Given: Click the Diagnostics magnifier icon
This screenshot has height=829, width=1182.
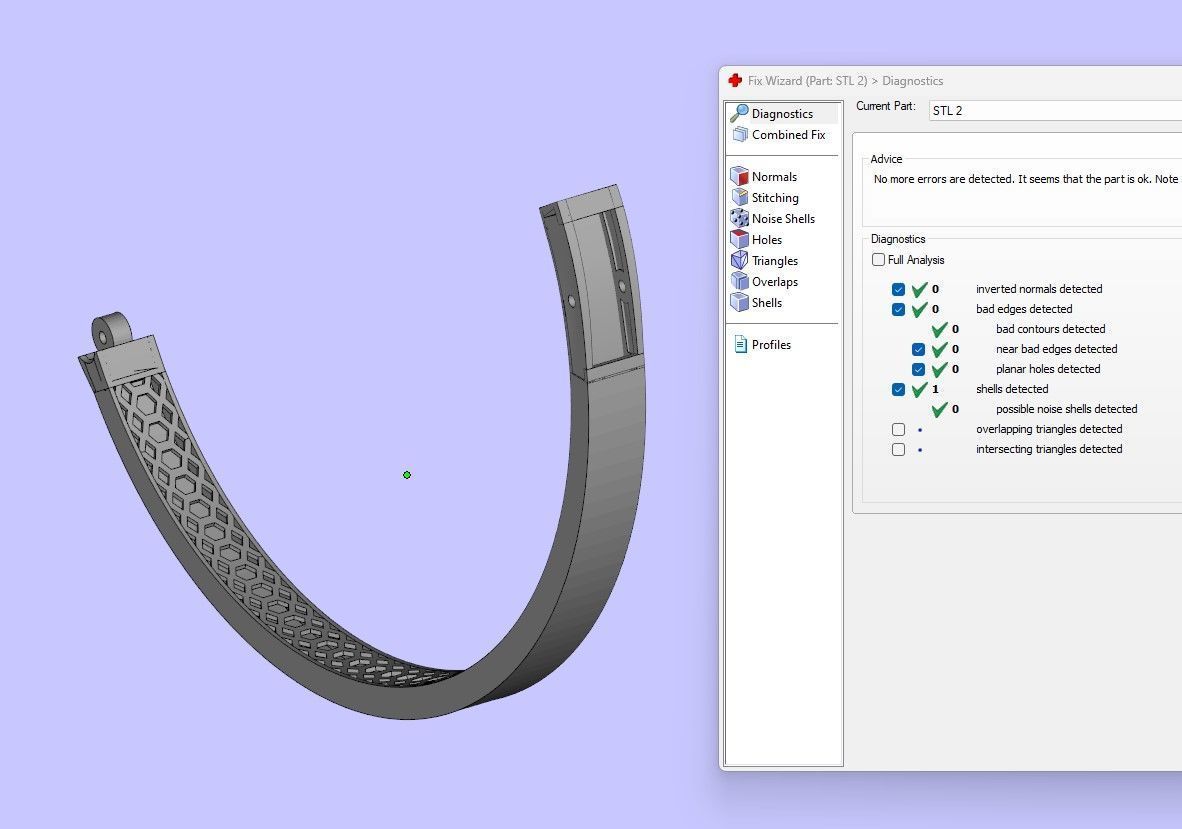Looking at the screenshot, I should click(740, 113).
